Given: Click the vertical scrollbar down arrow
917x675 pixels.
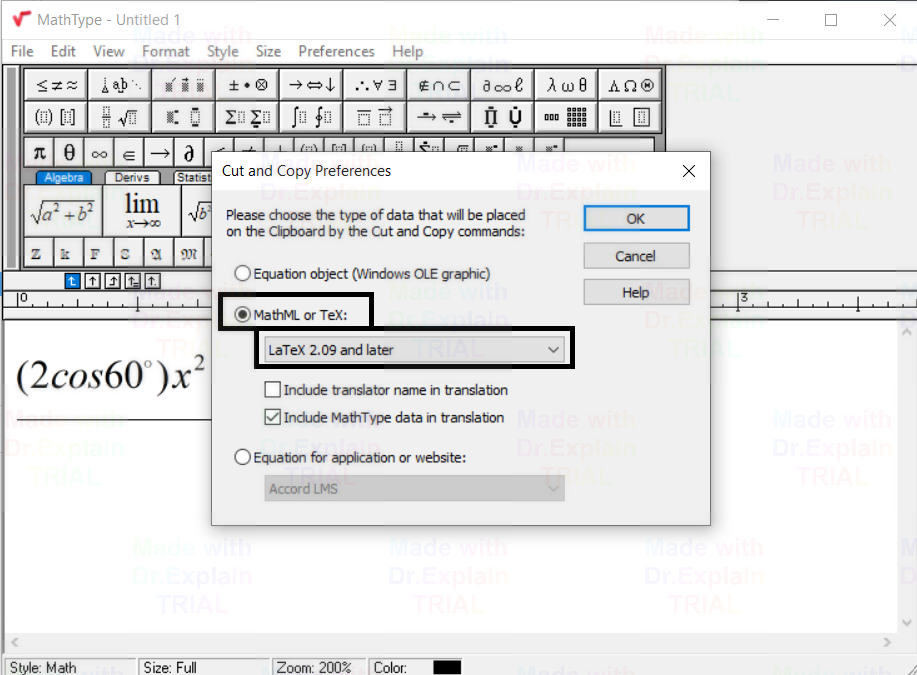Looking at the screenshot, I should tap(906, 622).
